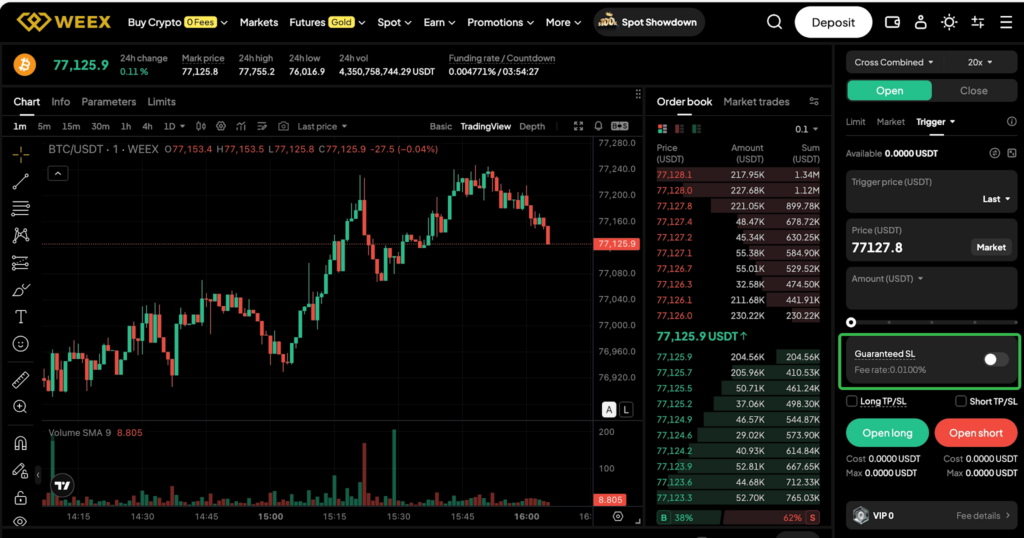Viewport: 1024px width, 538px height.
Task: Open the price alert bell icon
Action: pyautogui.click(x=598, y=126)
